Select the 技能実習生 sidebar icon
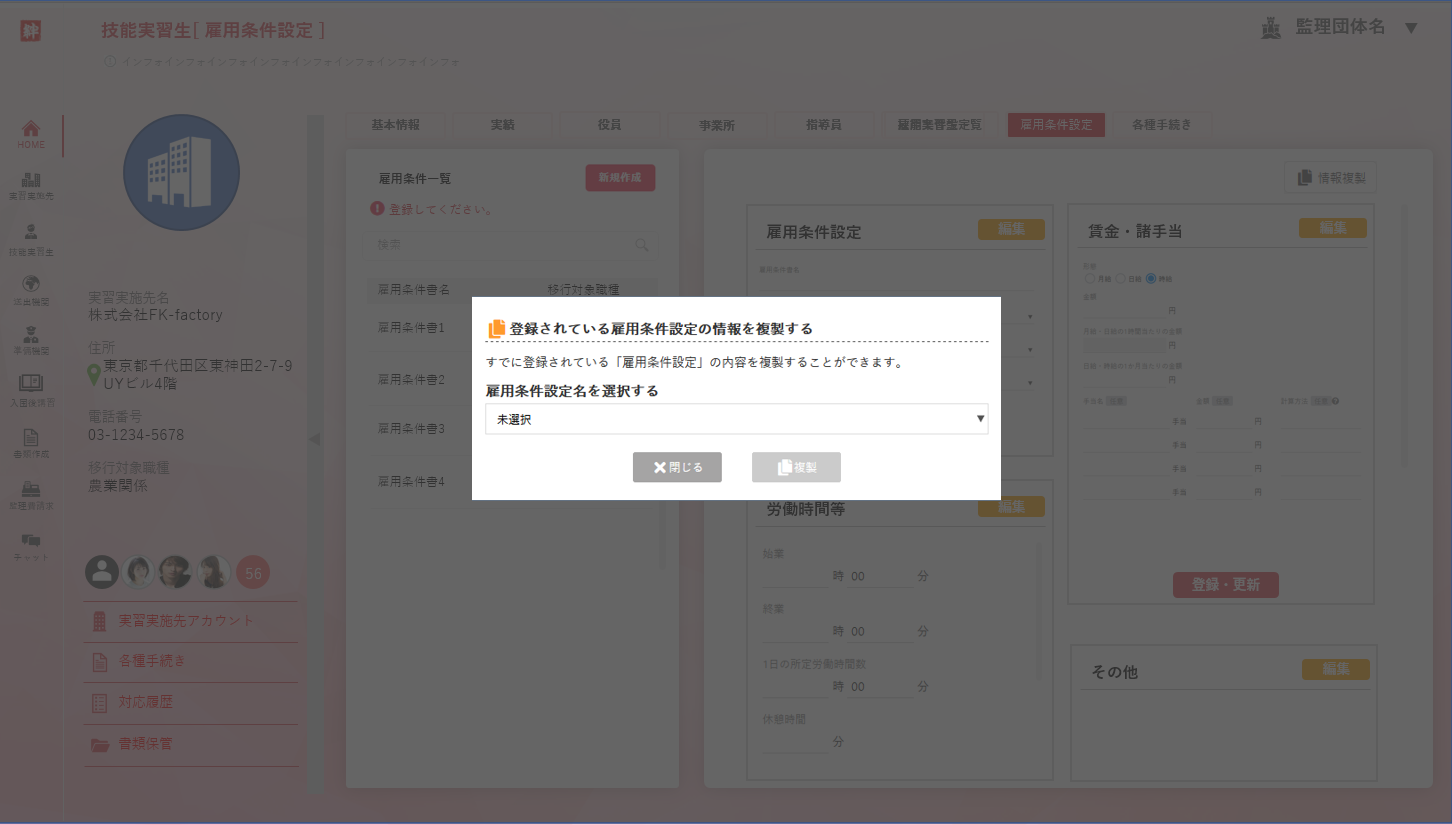The image size is (1452, 825). point(30,238)
